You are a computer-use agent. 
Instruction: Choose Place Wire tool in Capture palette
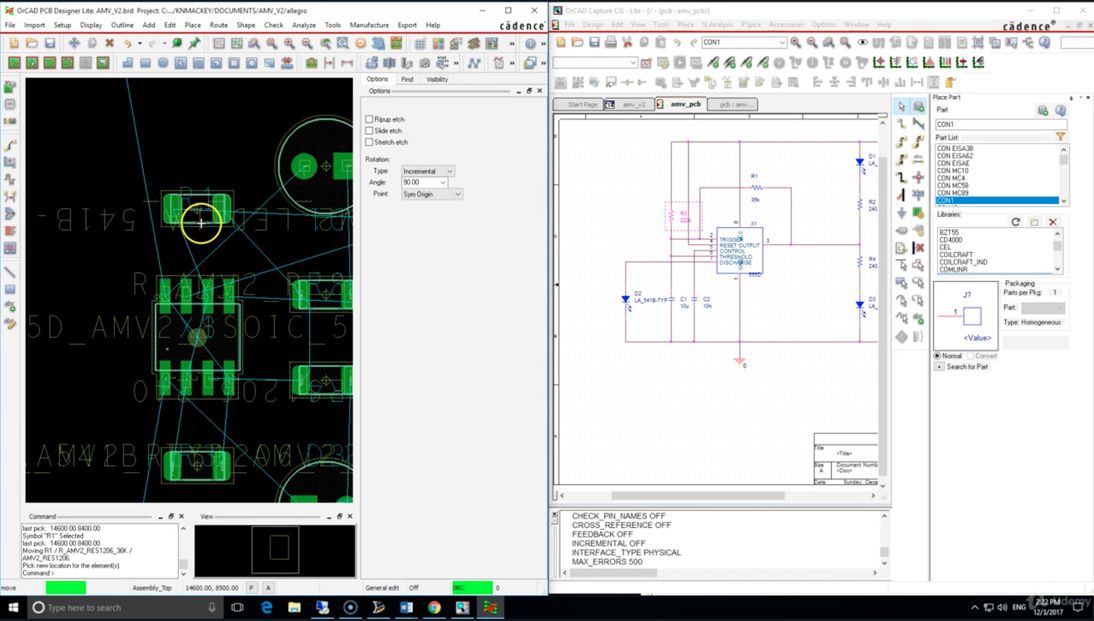tap(901, 124)
